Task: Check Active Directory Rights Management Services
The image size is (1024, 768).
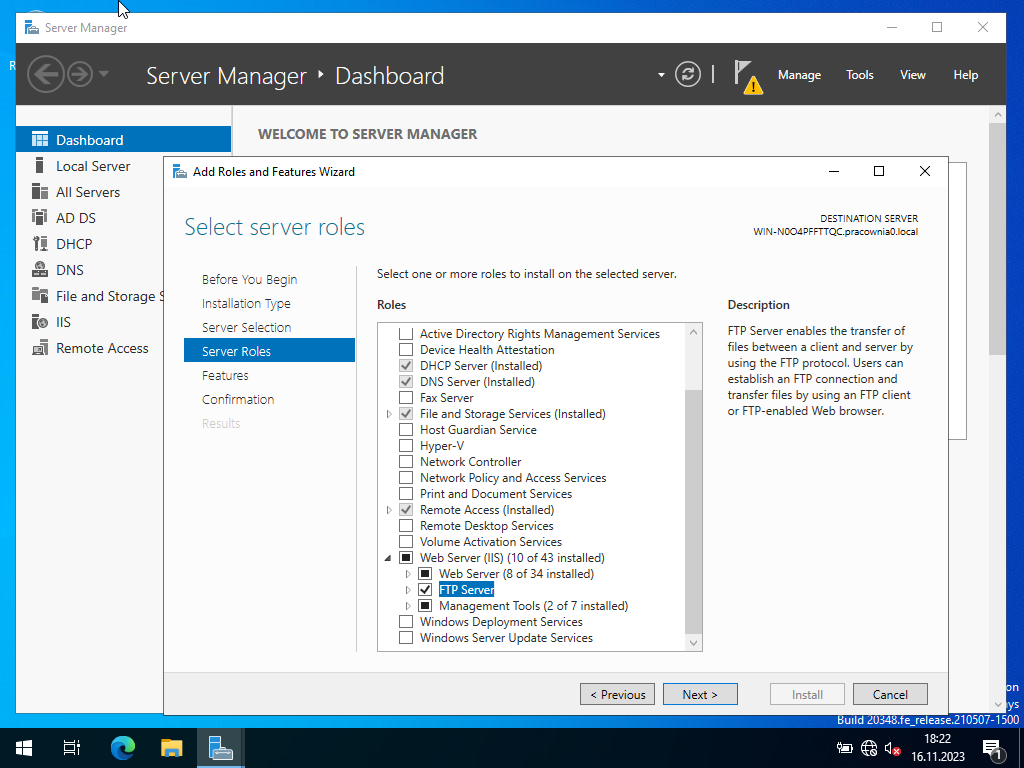Action: point(406,334)
